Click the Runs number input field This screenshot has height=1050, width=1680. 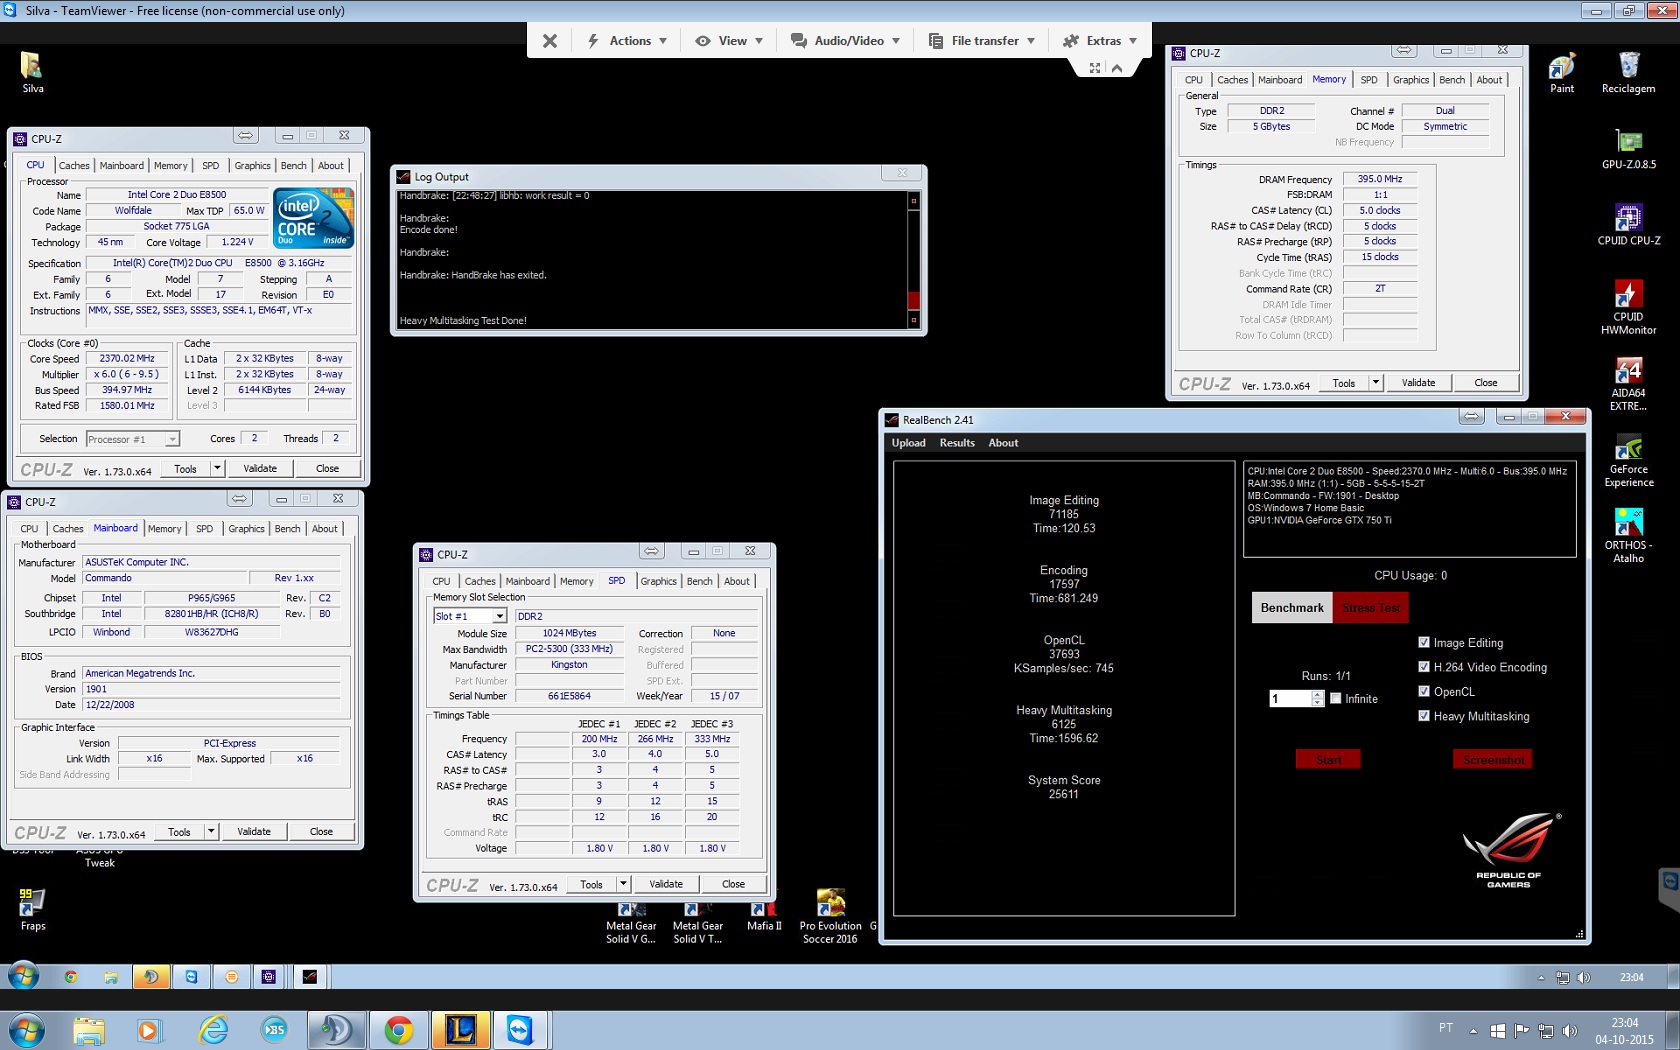click(x=1290, y=698)
